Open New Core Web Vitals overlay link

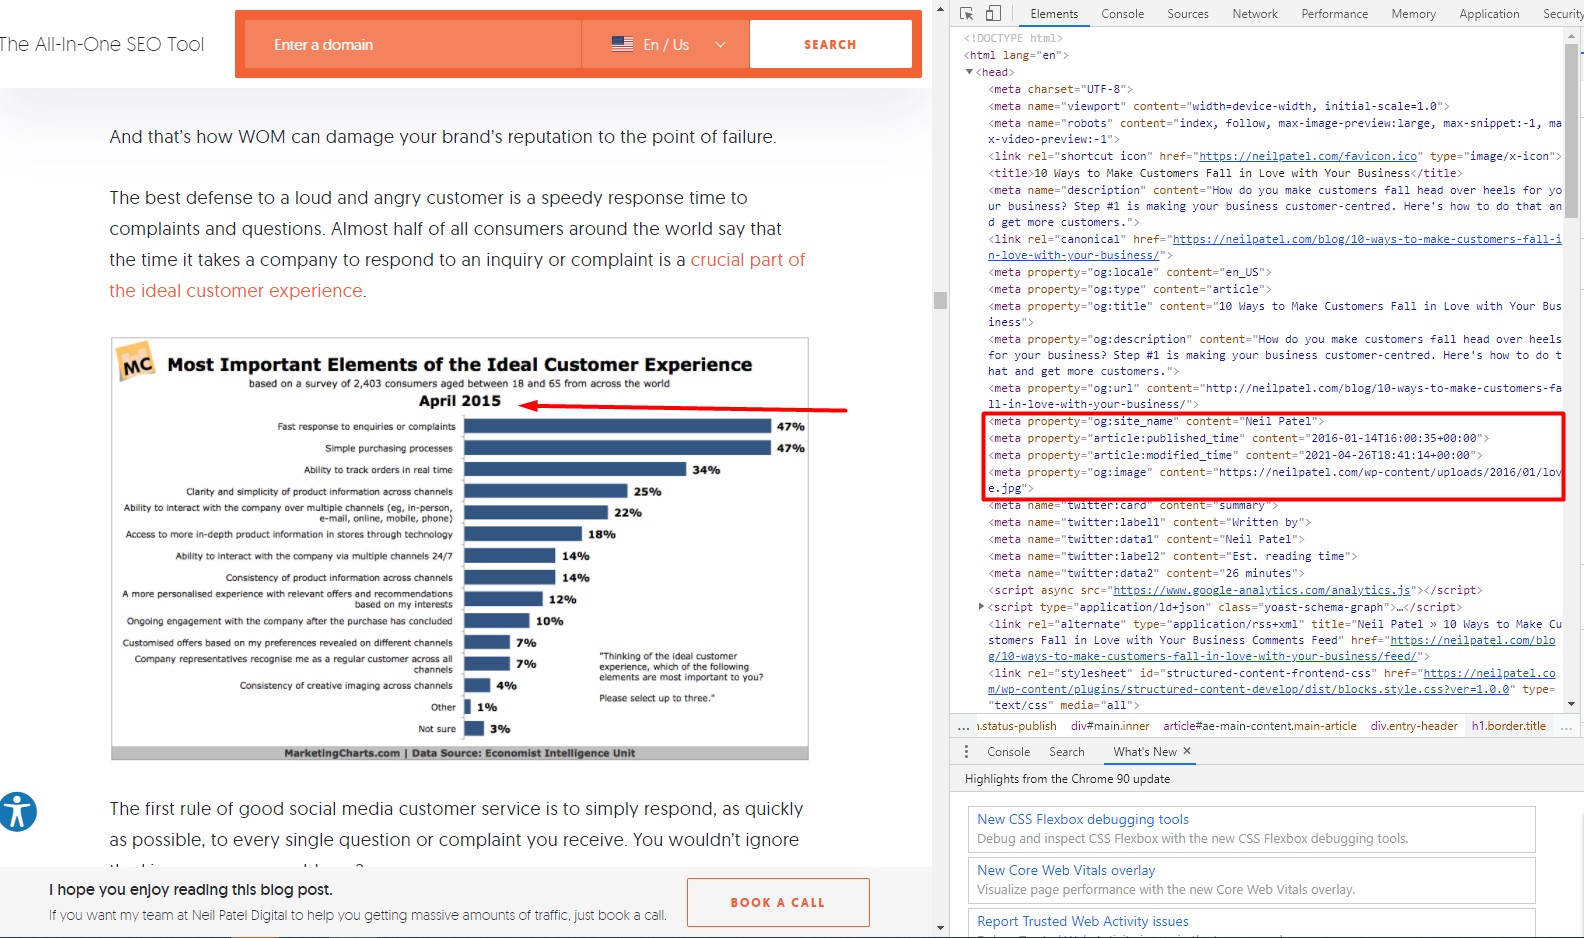click(x=1066, y=870)
